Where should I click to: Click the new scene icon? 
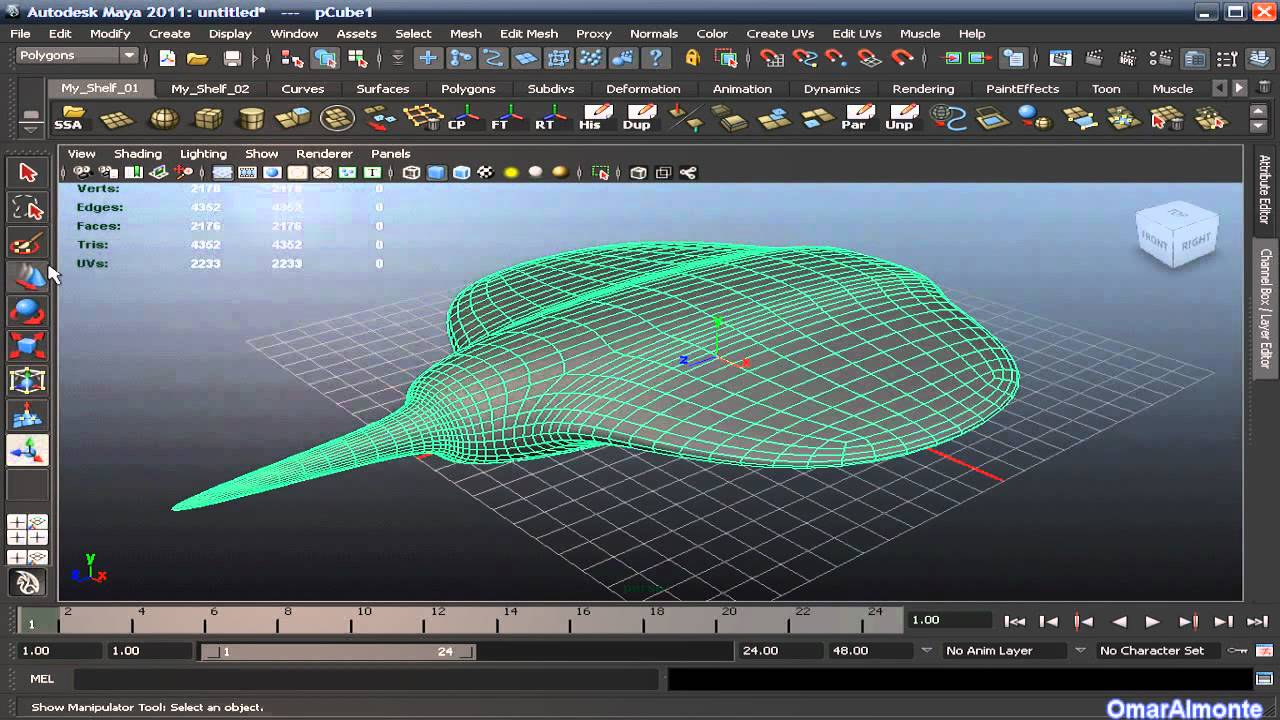pos(167,58)
